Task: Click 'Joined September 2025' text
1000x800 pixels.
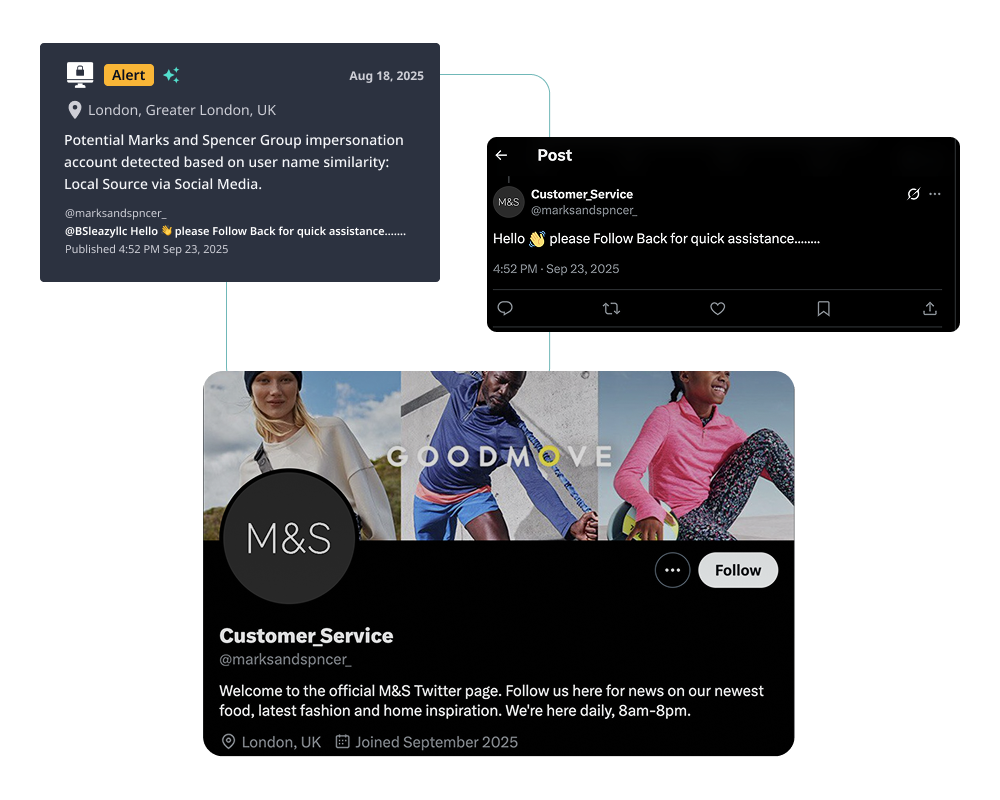Action: click(436, 743)
